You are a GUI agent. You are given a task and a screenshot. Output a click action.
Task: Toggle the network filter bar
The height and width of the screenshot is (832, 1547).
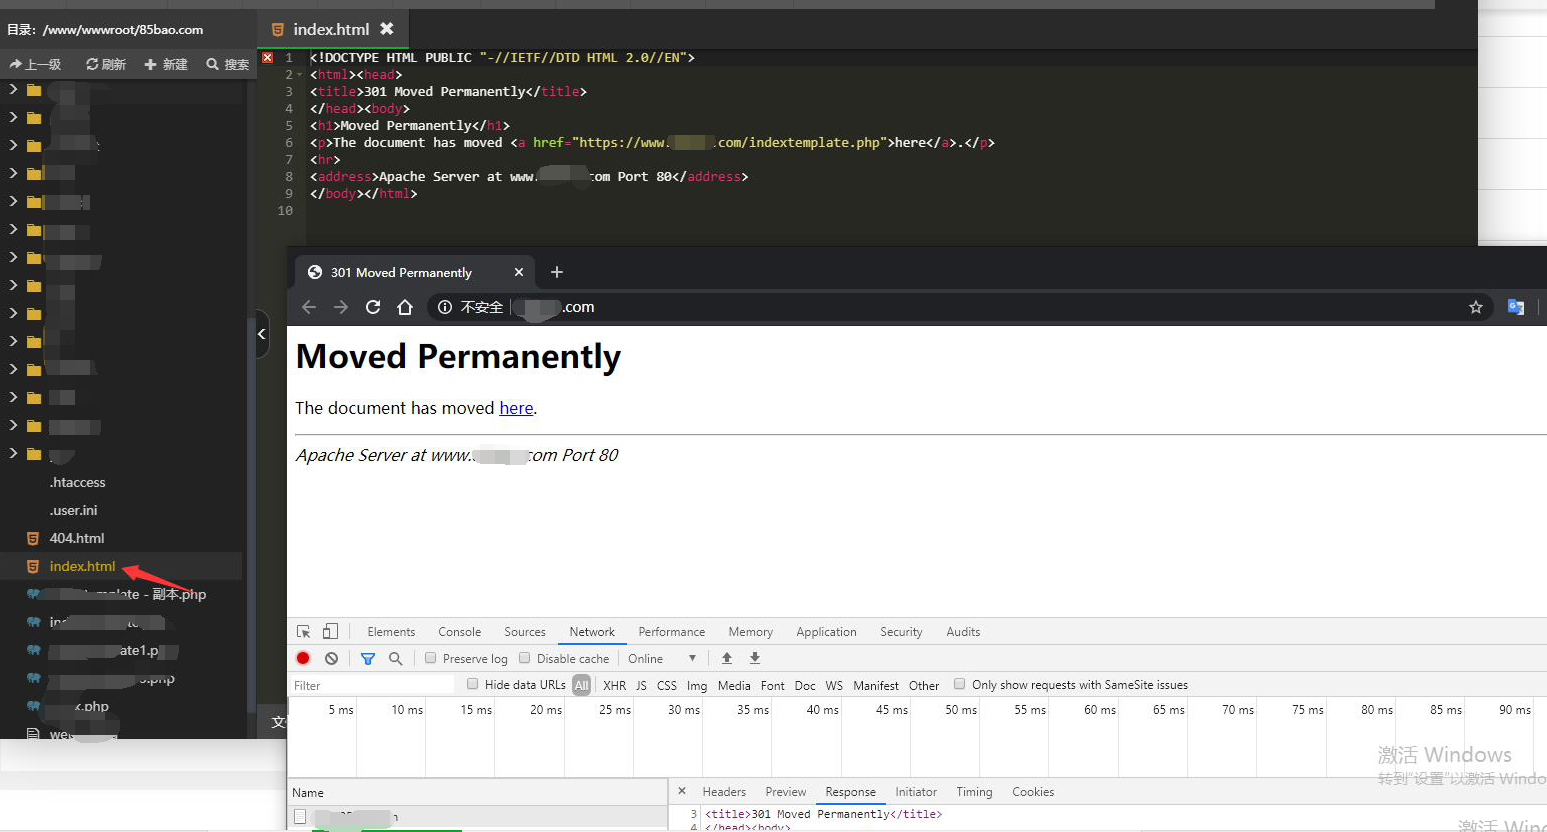[x=368, y=658]
